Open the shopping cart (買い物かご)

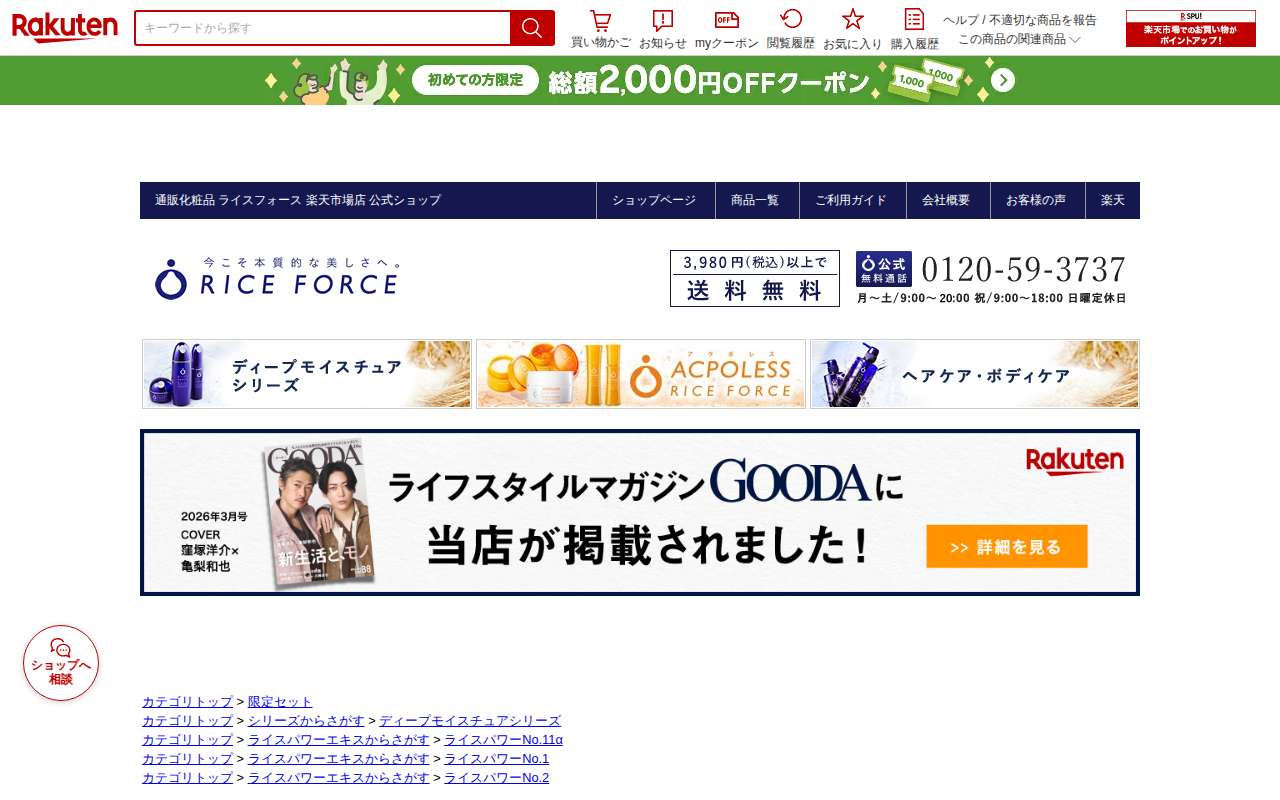601,29
